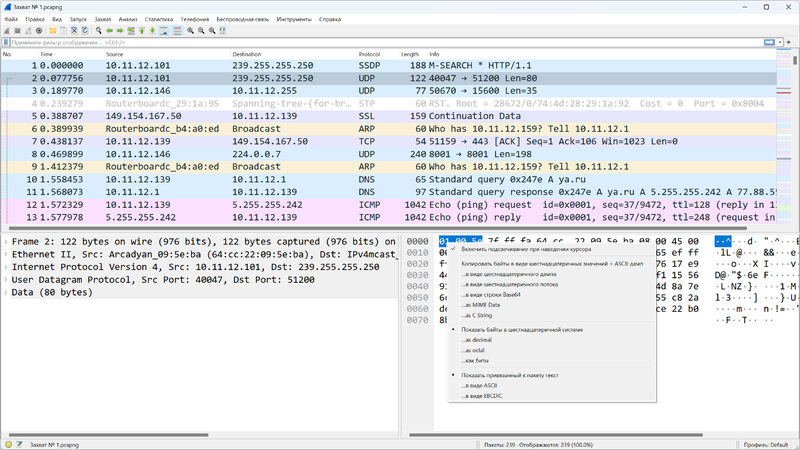Click into the display filter input field
Screen dimensions: 800x450
click(387, 42)
